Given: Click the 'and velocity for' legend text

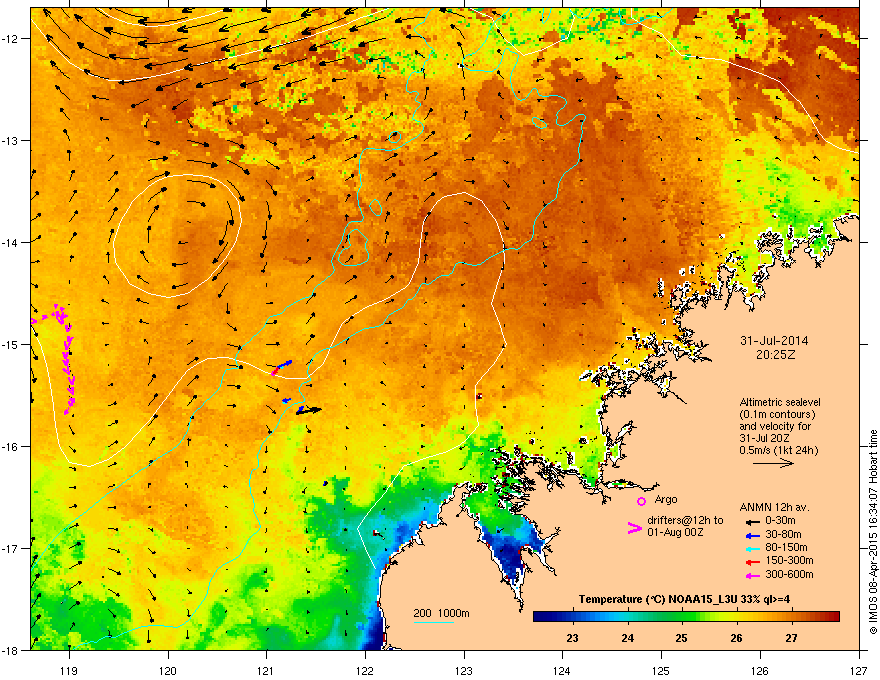Looking at the screenshot, I should point(774,426).
